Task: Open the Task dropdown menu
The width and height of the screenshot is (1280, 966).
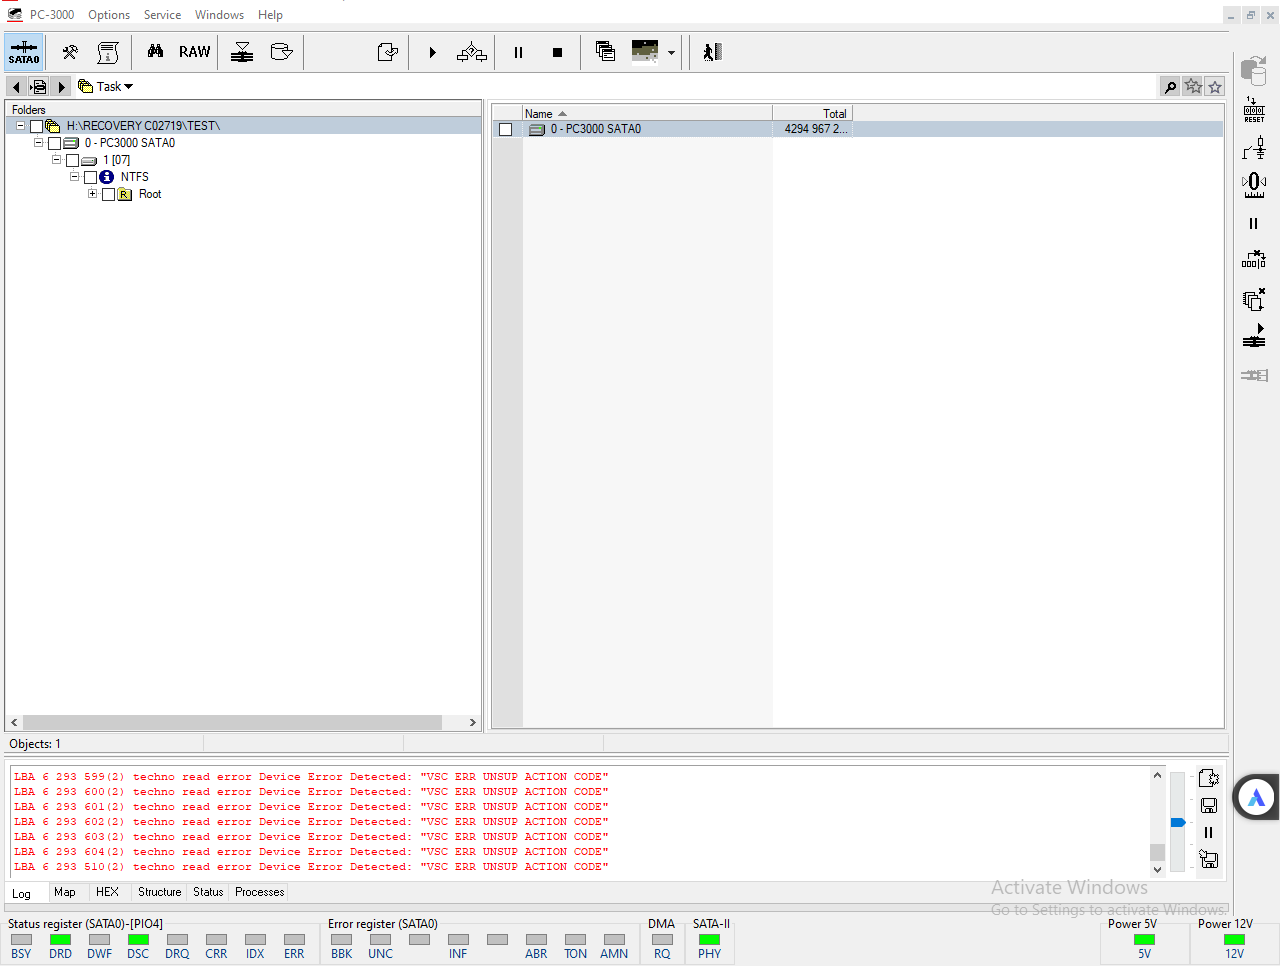Action: 106,87
